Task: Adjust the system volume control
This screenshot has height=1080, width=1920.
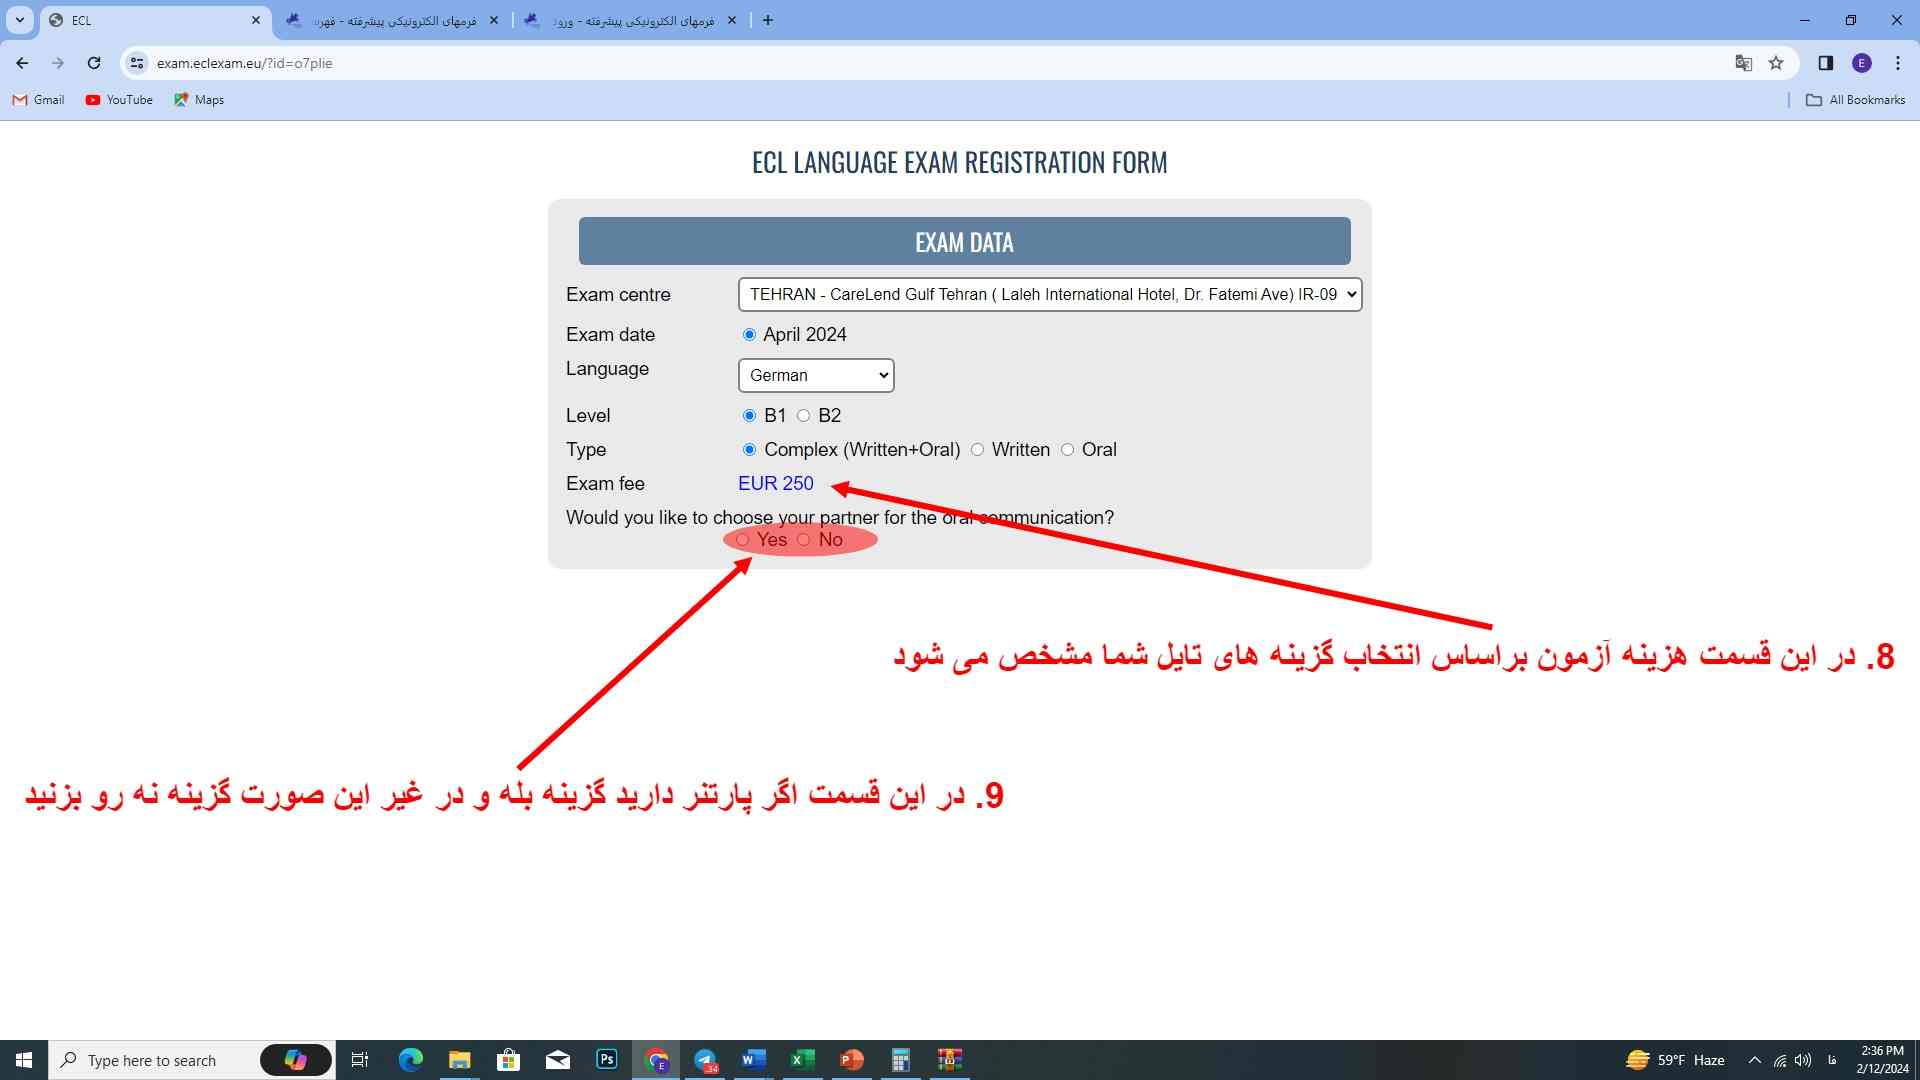Action: point(1804,1060)
